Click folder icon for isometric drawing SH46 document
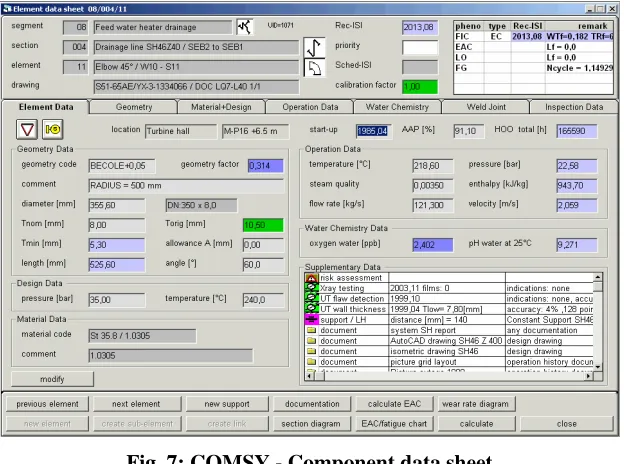This screenshot has width=624, height=464. [311, 351]
